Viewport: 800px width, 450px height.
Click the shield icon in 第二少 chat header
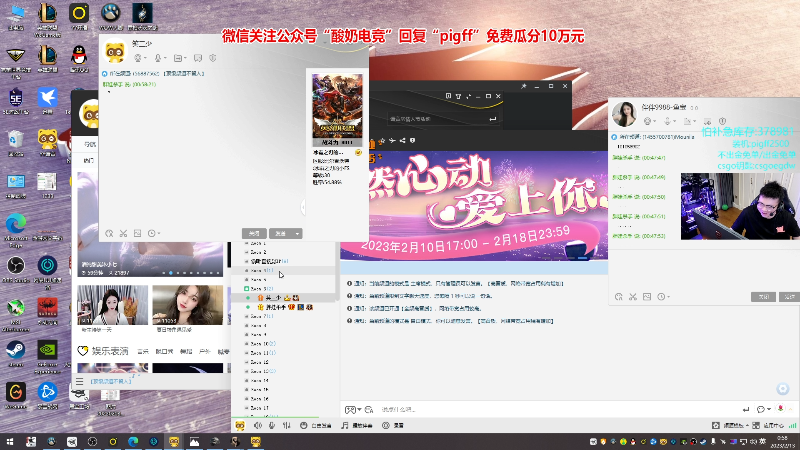coord(213,58)
